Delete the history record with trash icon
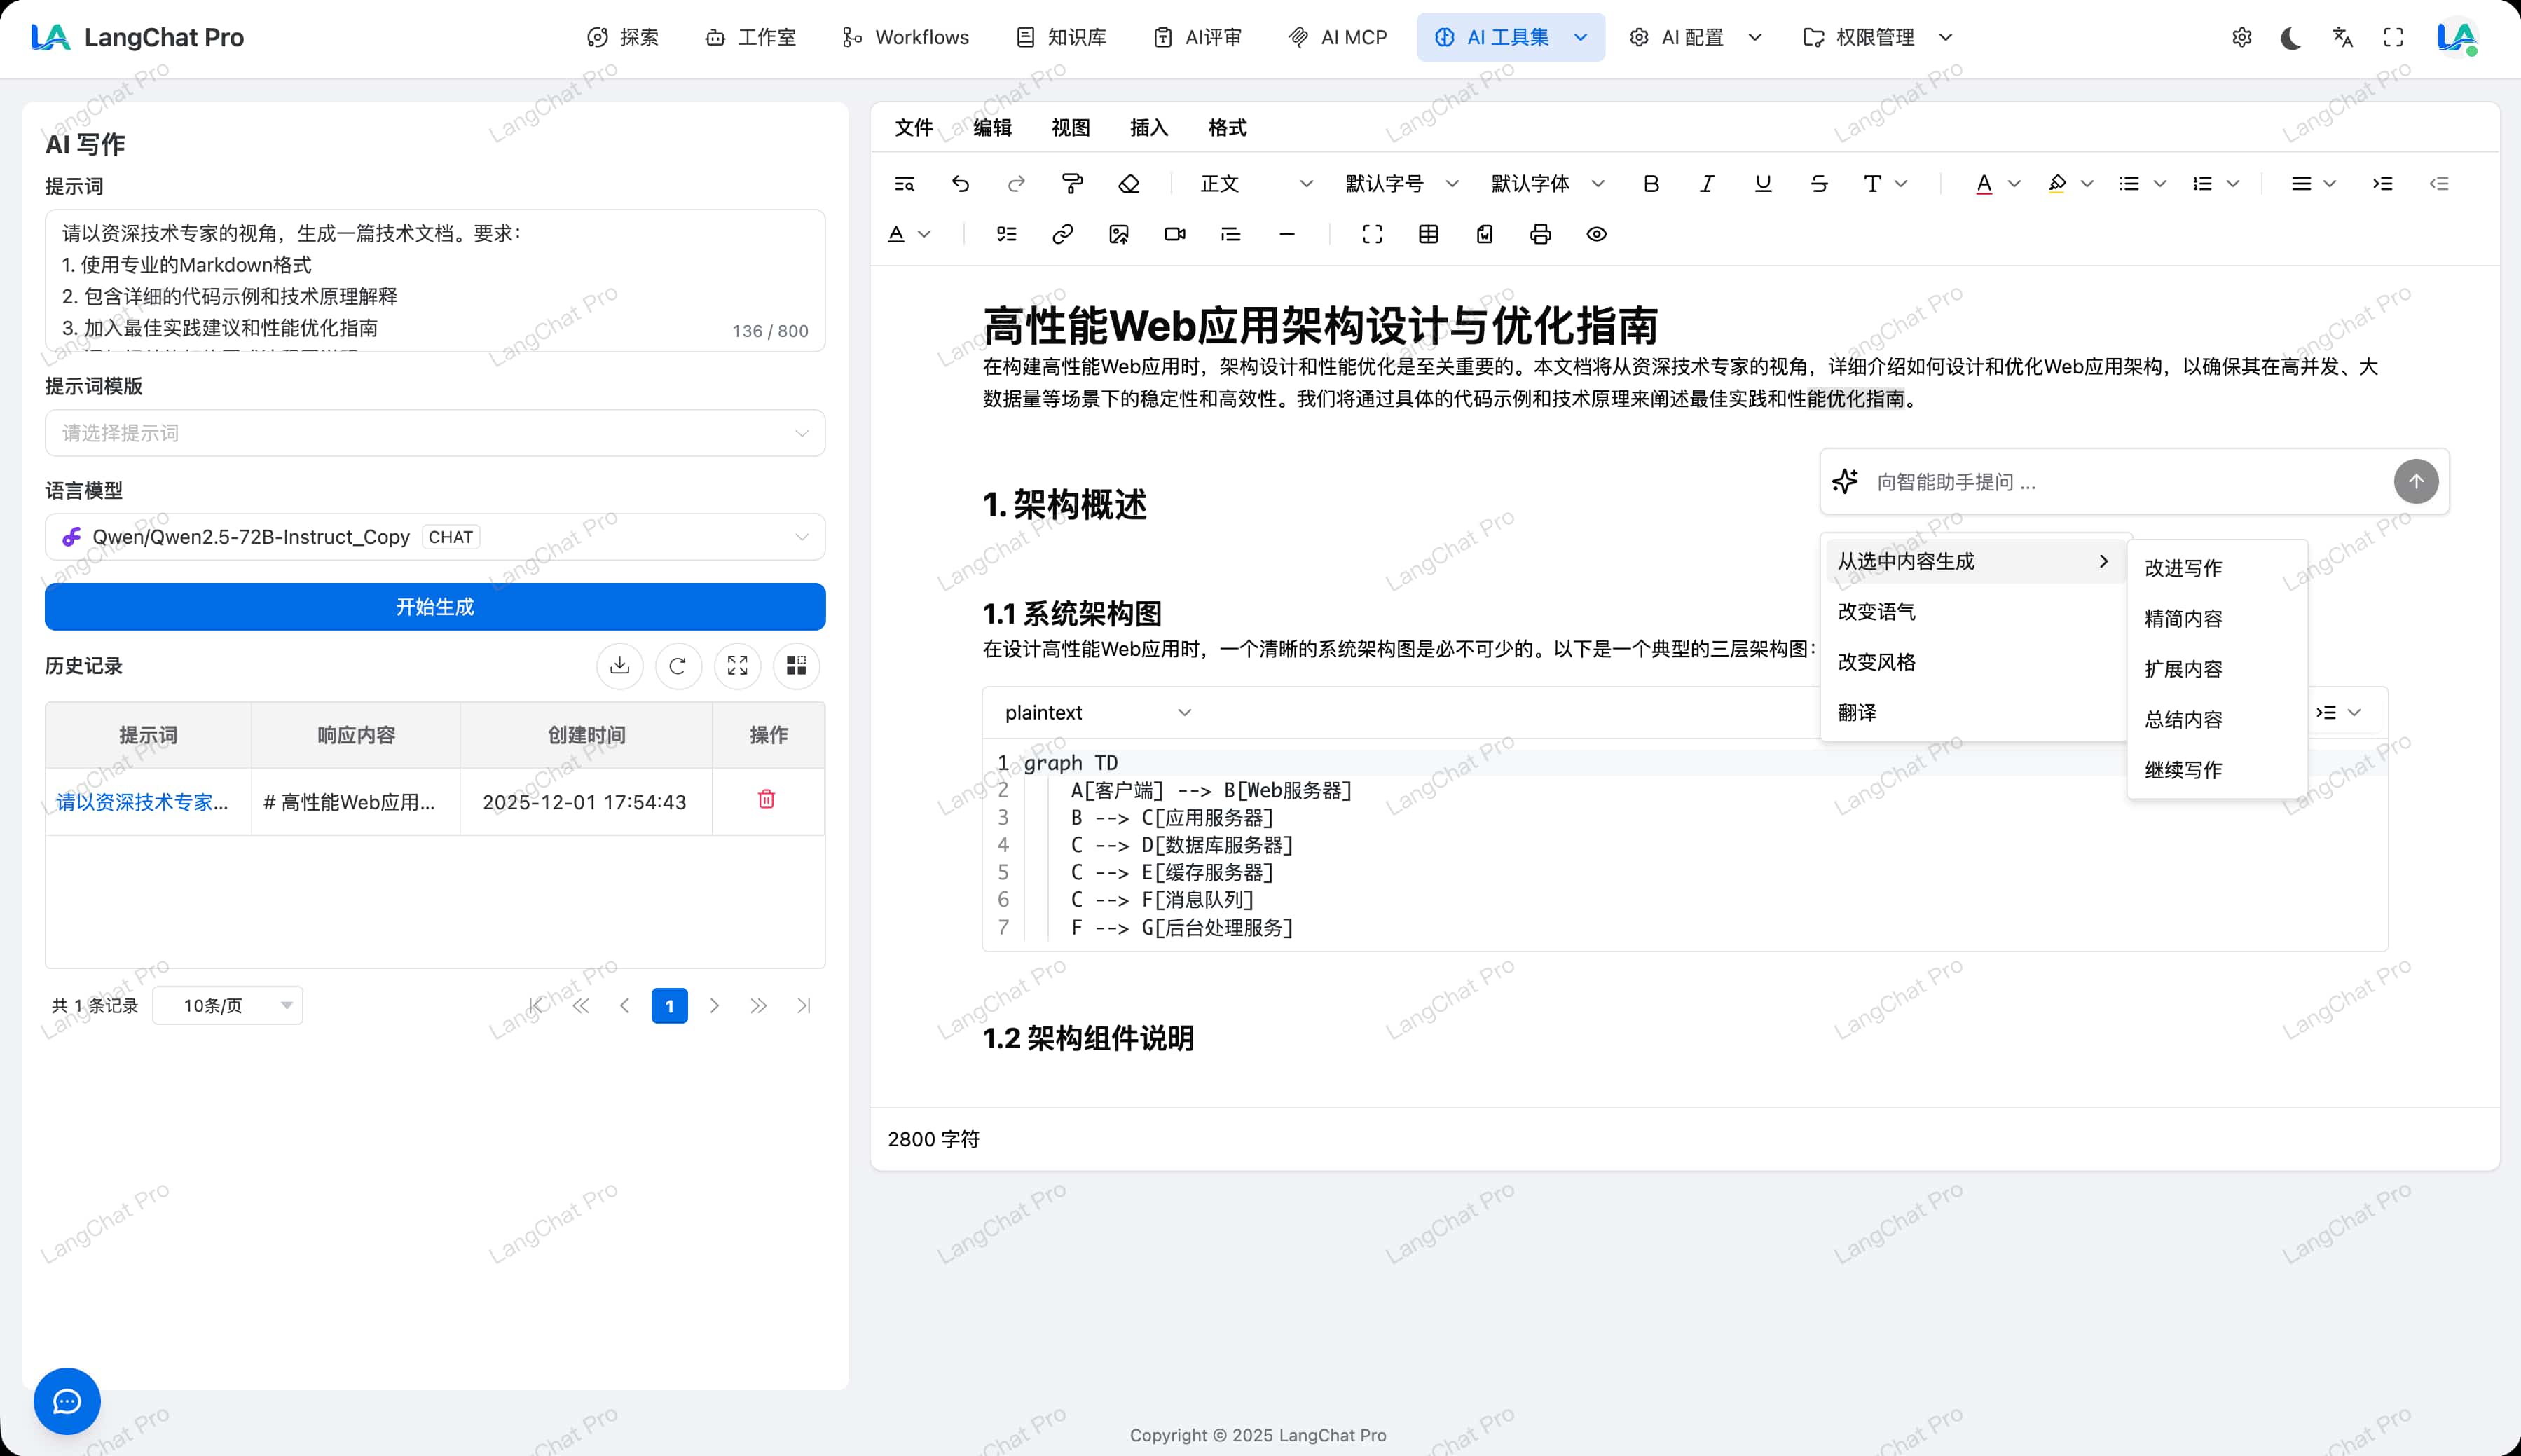Viewport: 2521px width, 1456px height. coord(767,799)
